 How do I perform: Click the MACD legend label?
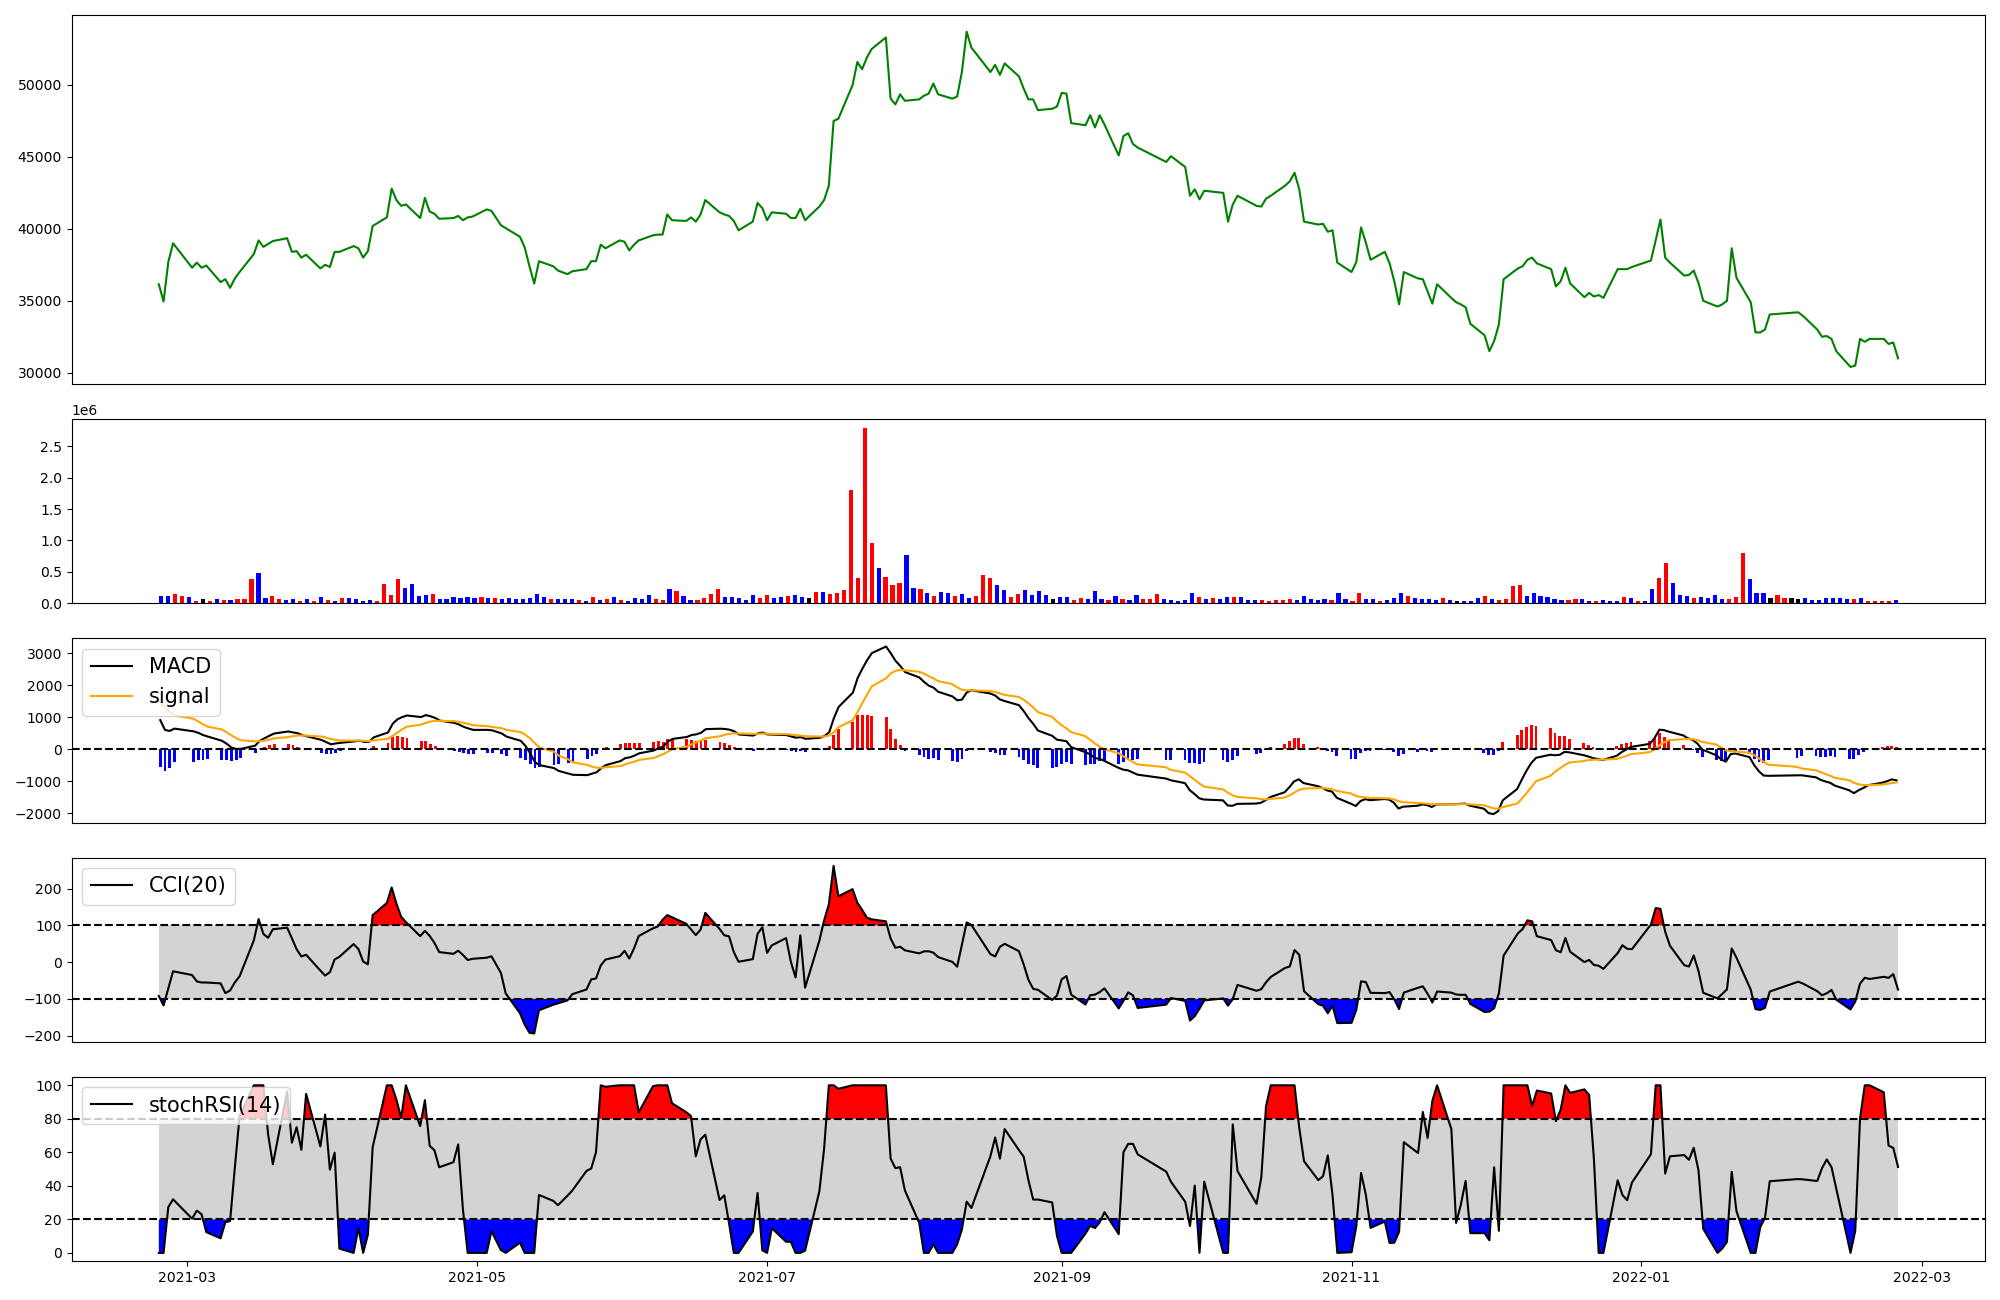click(x=179, y=666)
